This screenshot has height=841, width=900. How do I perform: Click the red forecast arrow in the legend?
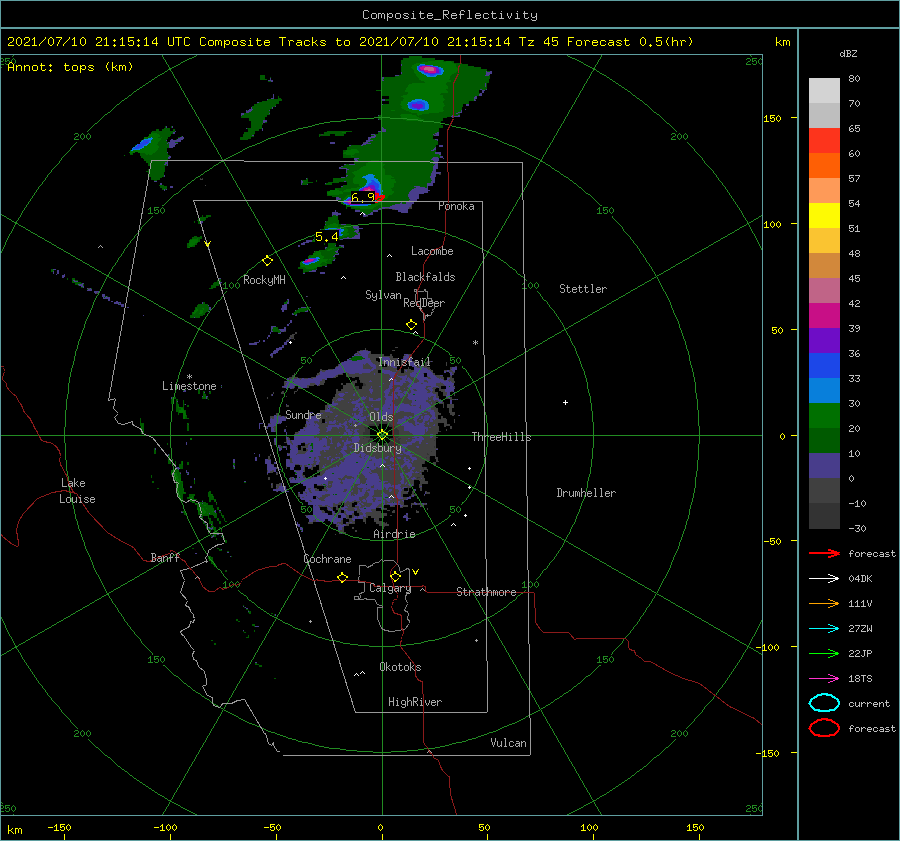click(x=824, y=553)
